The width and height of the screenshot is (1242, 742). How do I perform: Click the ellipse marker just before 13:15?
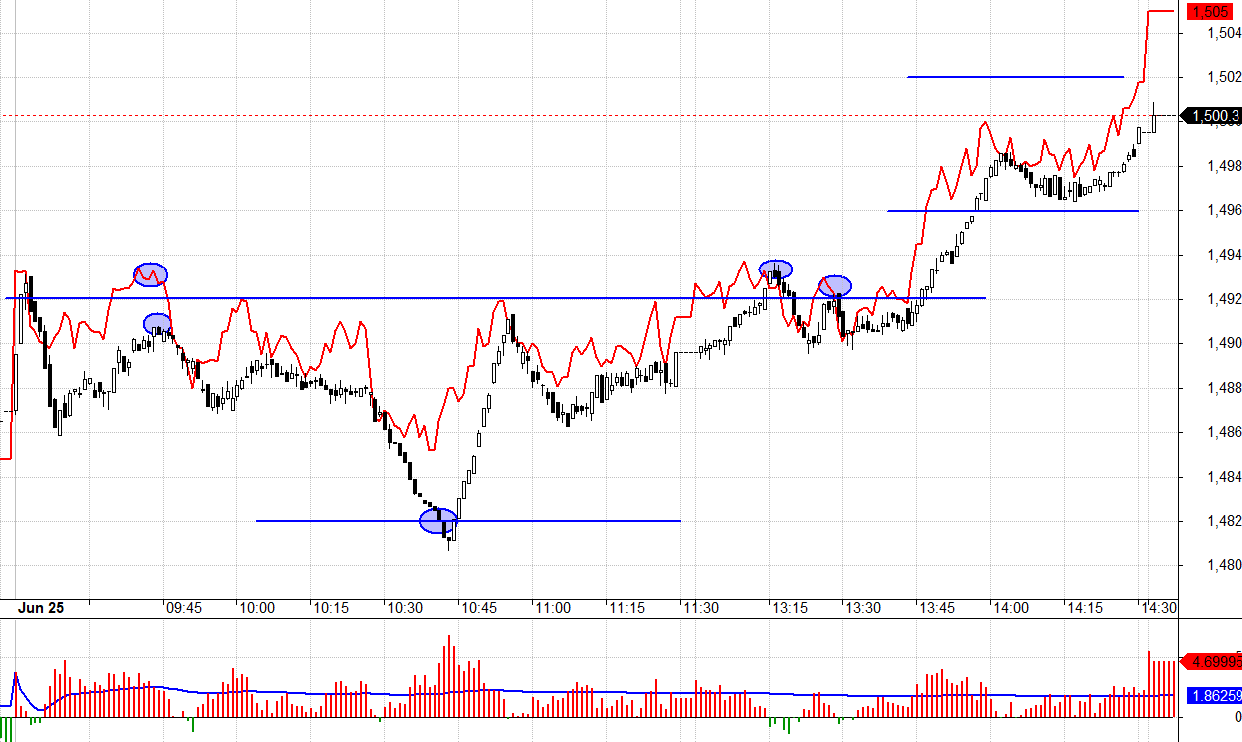coord(775,269)
